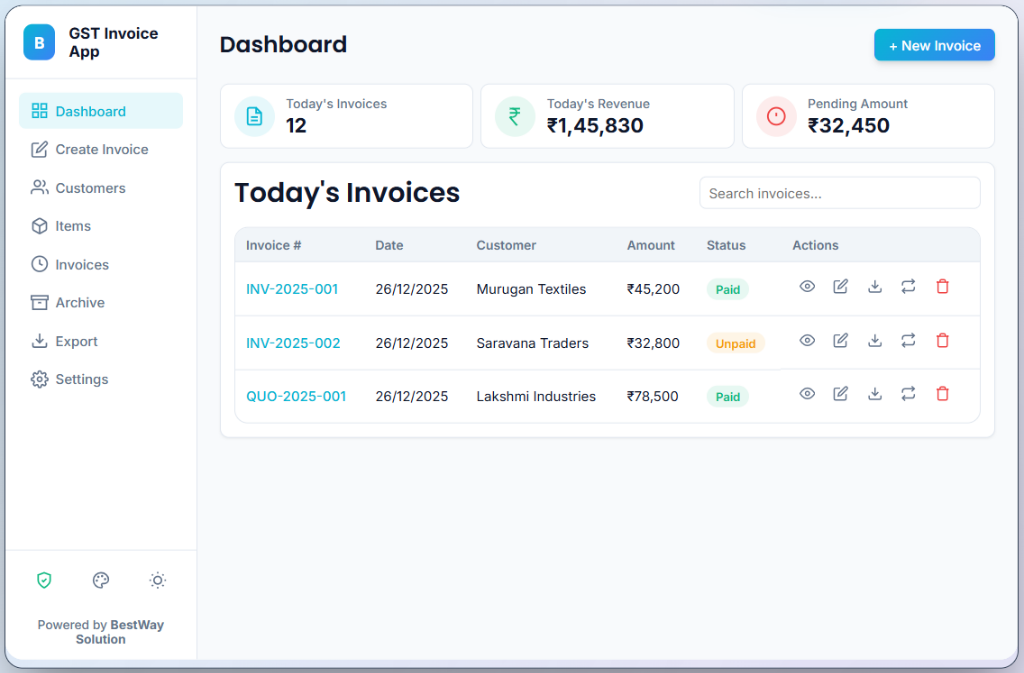Click the Amount column header
Image resolution: width=1024 pixels, height=673 pixels.
point(650,245)
